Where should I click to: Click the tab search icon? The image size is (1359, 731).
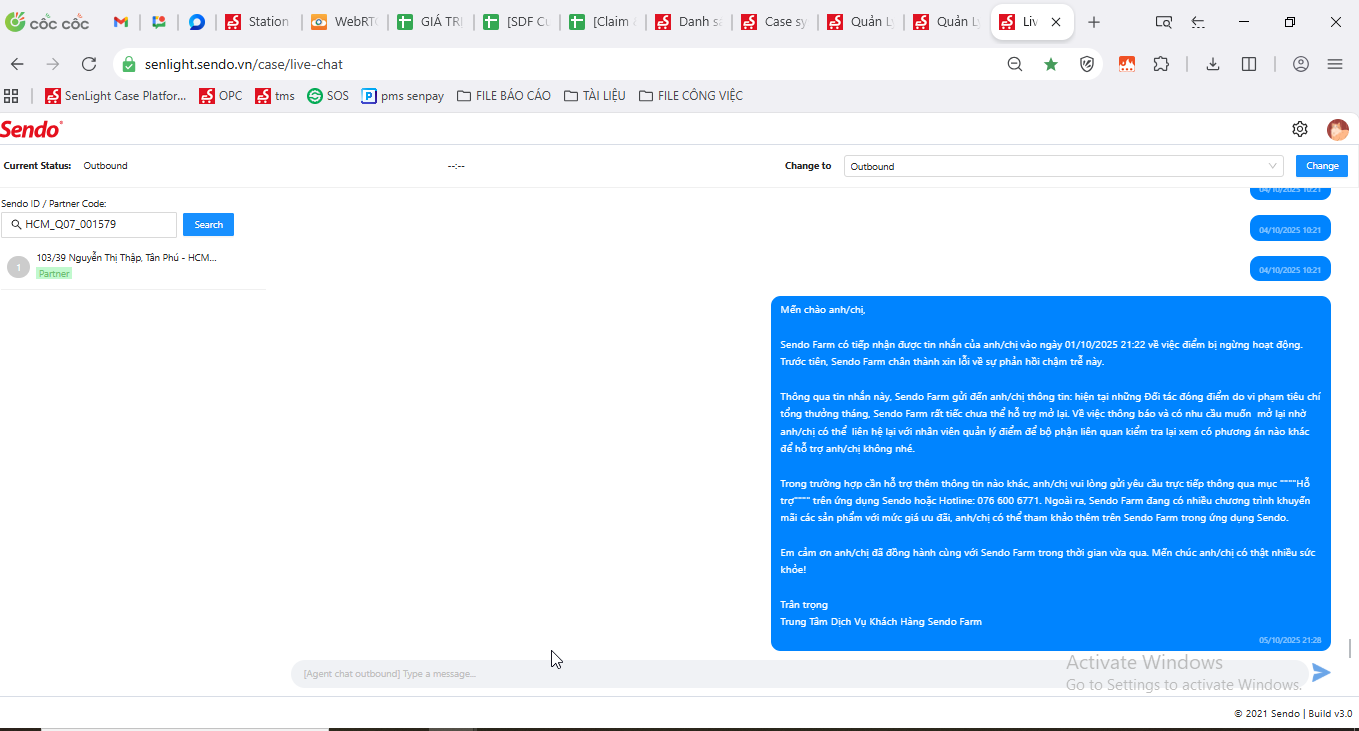[x=1163, y=22]
